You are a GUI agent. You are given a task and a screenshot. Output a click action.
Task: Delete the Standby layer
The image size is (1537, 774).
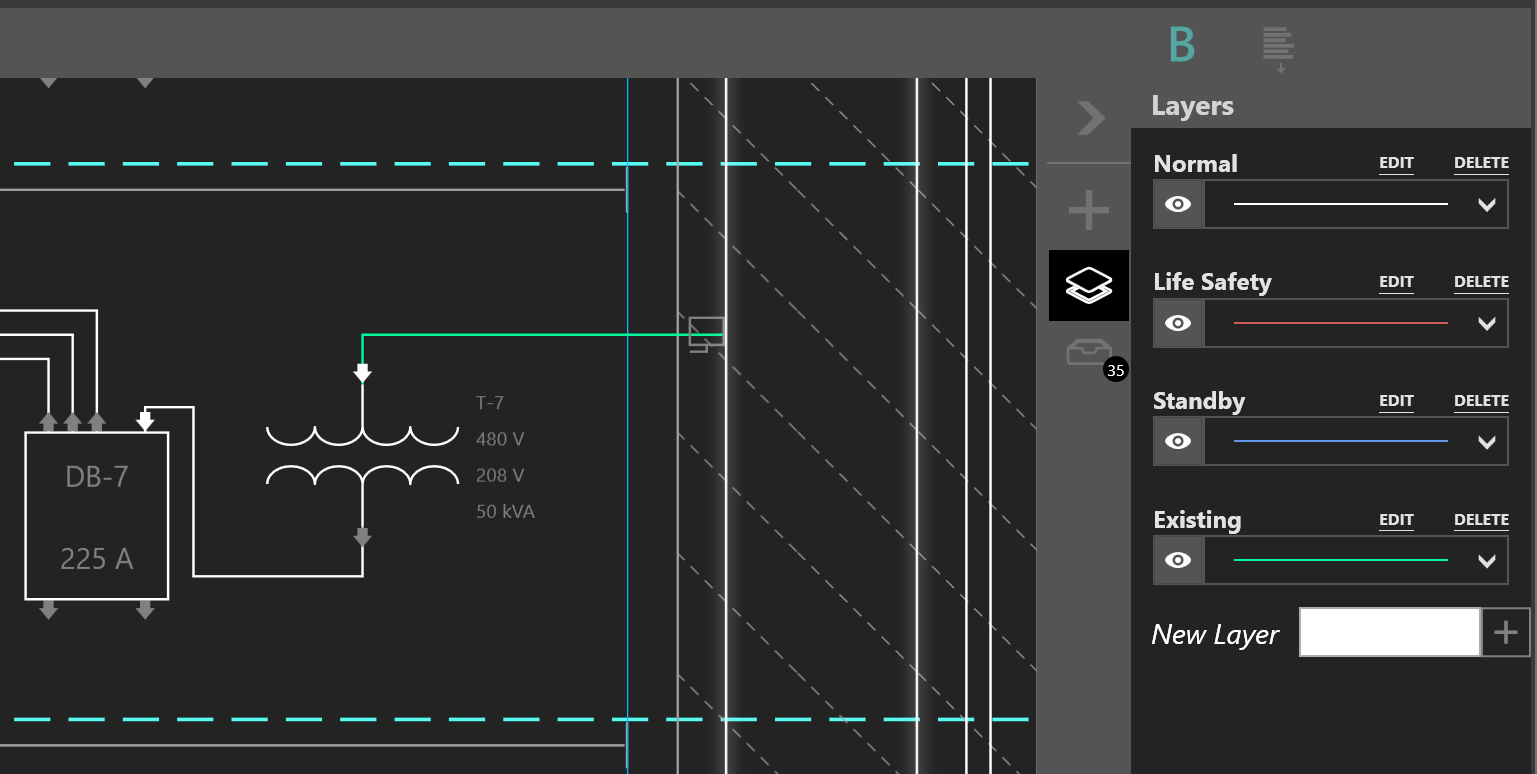click(1481, 401)
